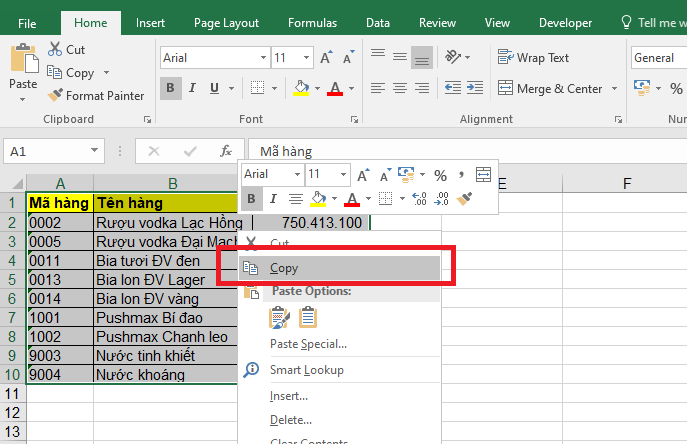Select Paste Special from context menu
The height and width of the screenshot is (444, 687).
(x=308, y=344)
